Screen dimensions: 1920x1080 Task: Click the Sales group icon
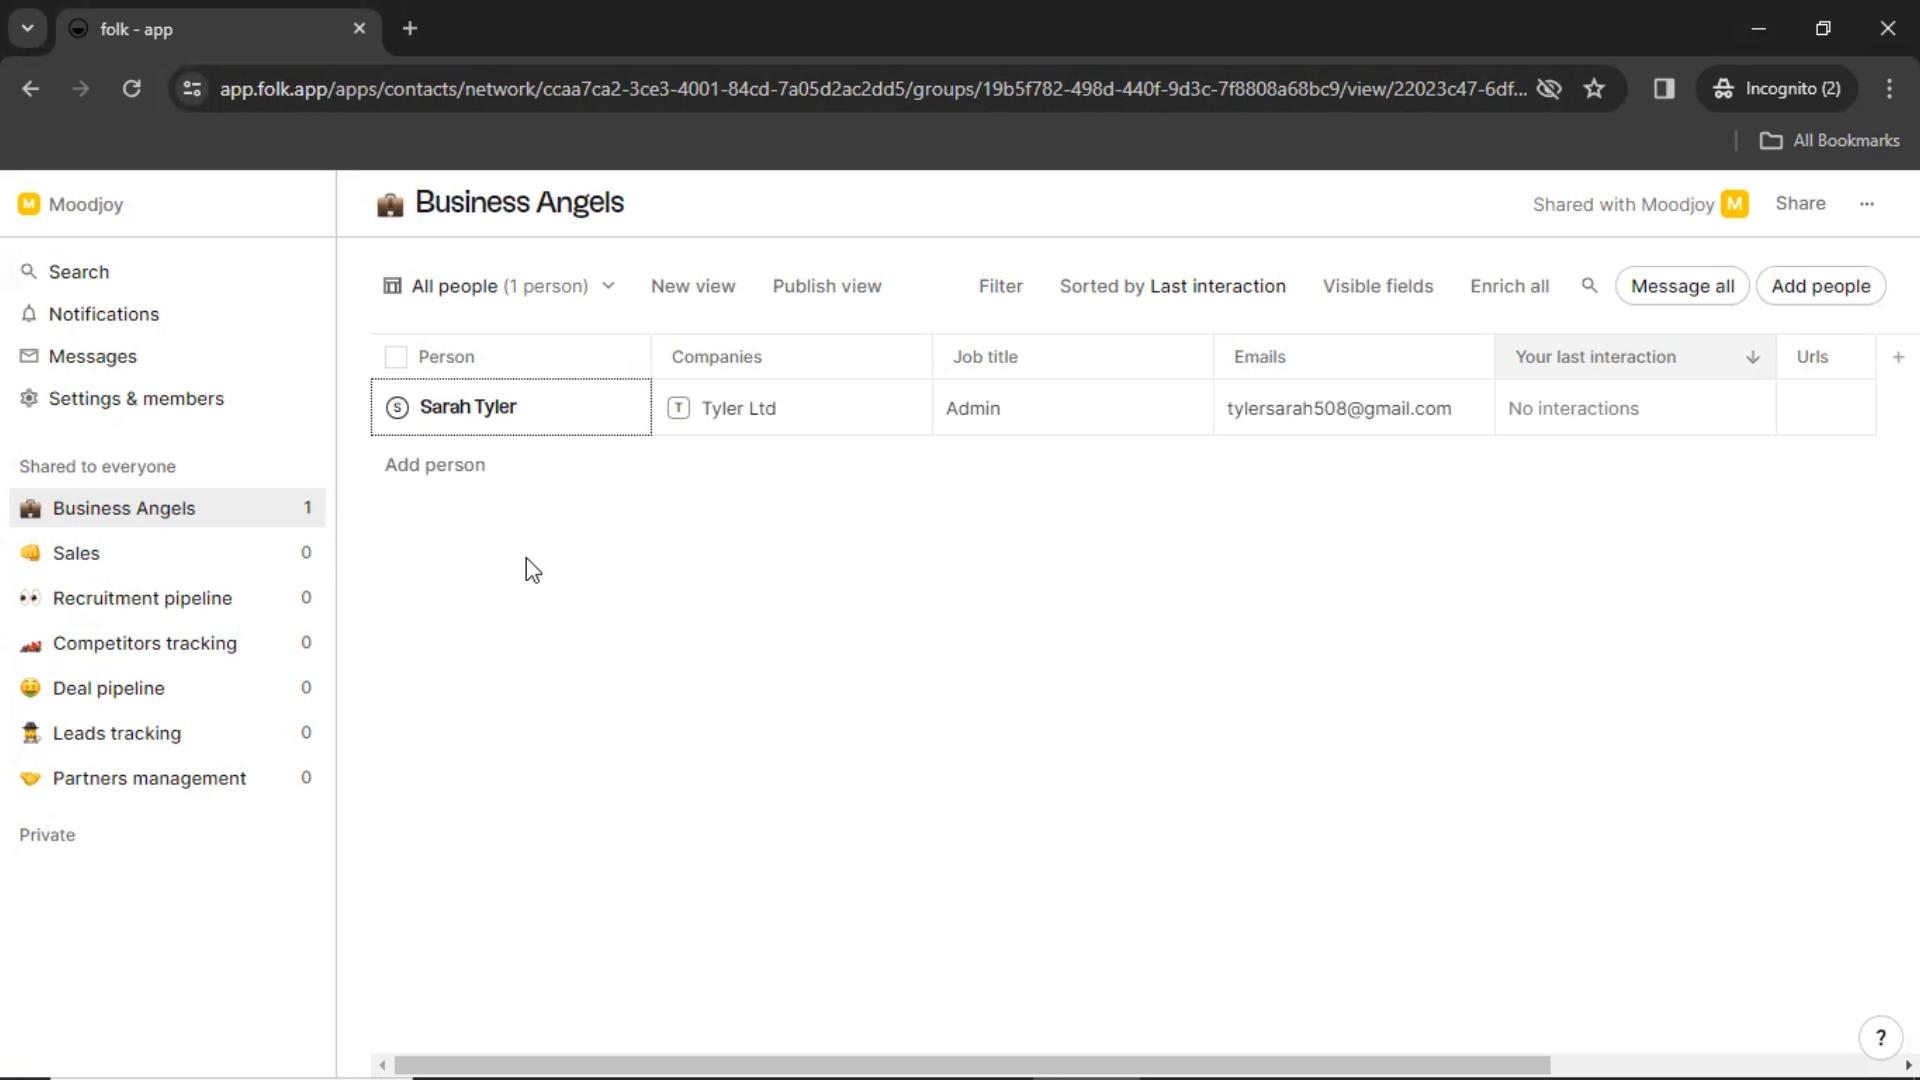pyautogui.click(x=29, y=553)
